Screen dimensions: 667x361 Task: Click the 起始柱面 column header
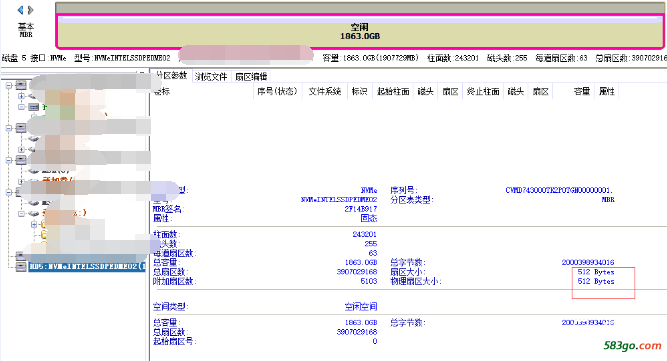pos(393,91)
